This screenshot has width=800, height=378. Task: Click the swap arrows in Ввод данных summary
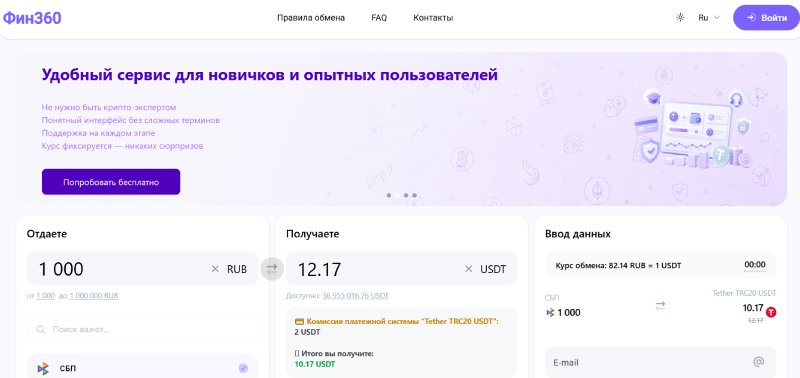click(x=660, y=306)
